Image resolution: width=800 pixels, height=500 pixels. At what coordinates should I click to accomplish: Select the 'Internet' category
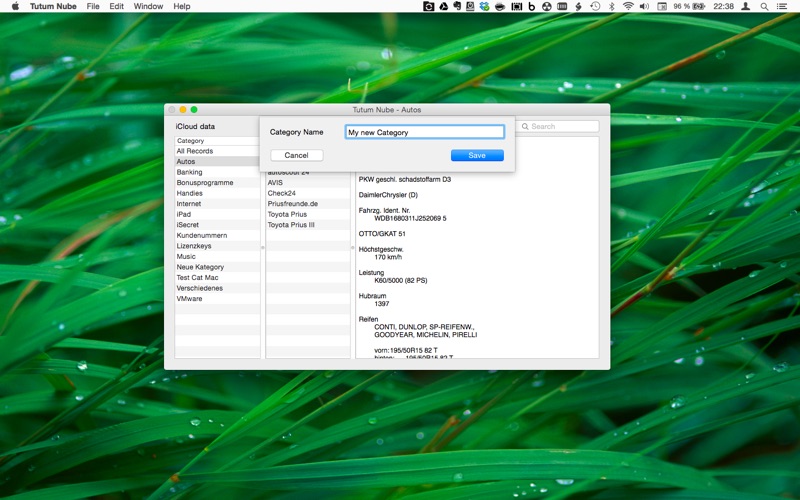tap(217, 204)
